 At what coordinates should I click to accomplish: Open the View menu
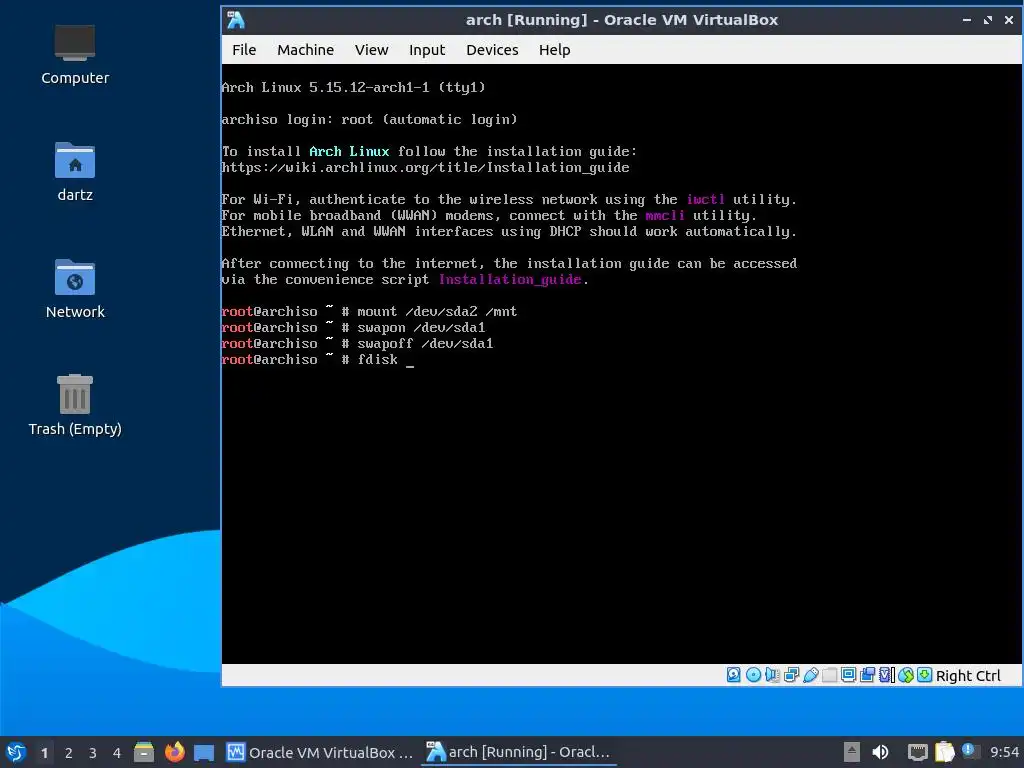pyautogui.click(x=371, y=50)
